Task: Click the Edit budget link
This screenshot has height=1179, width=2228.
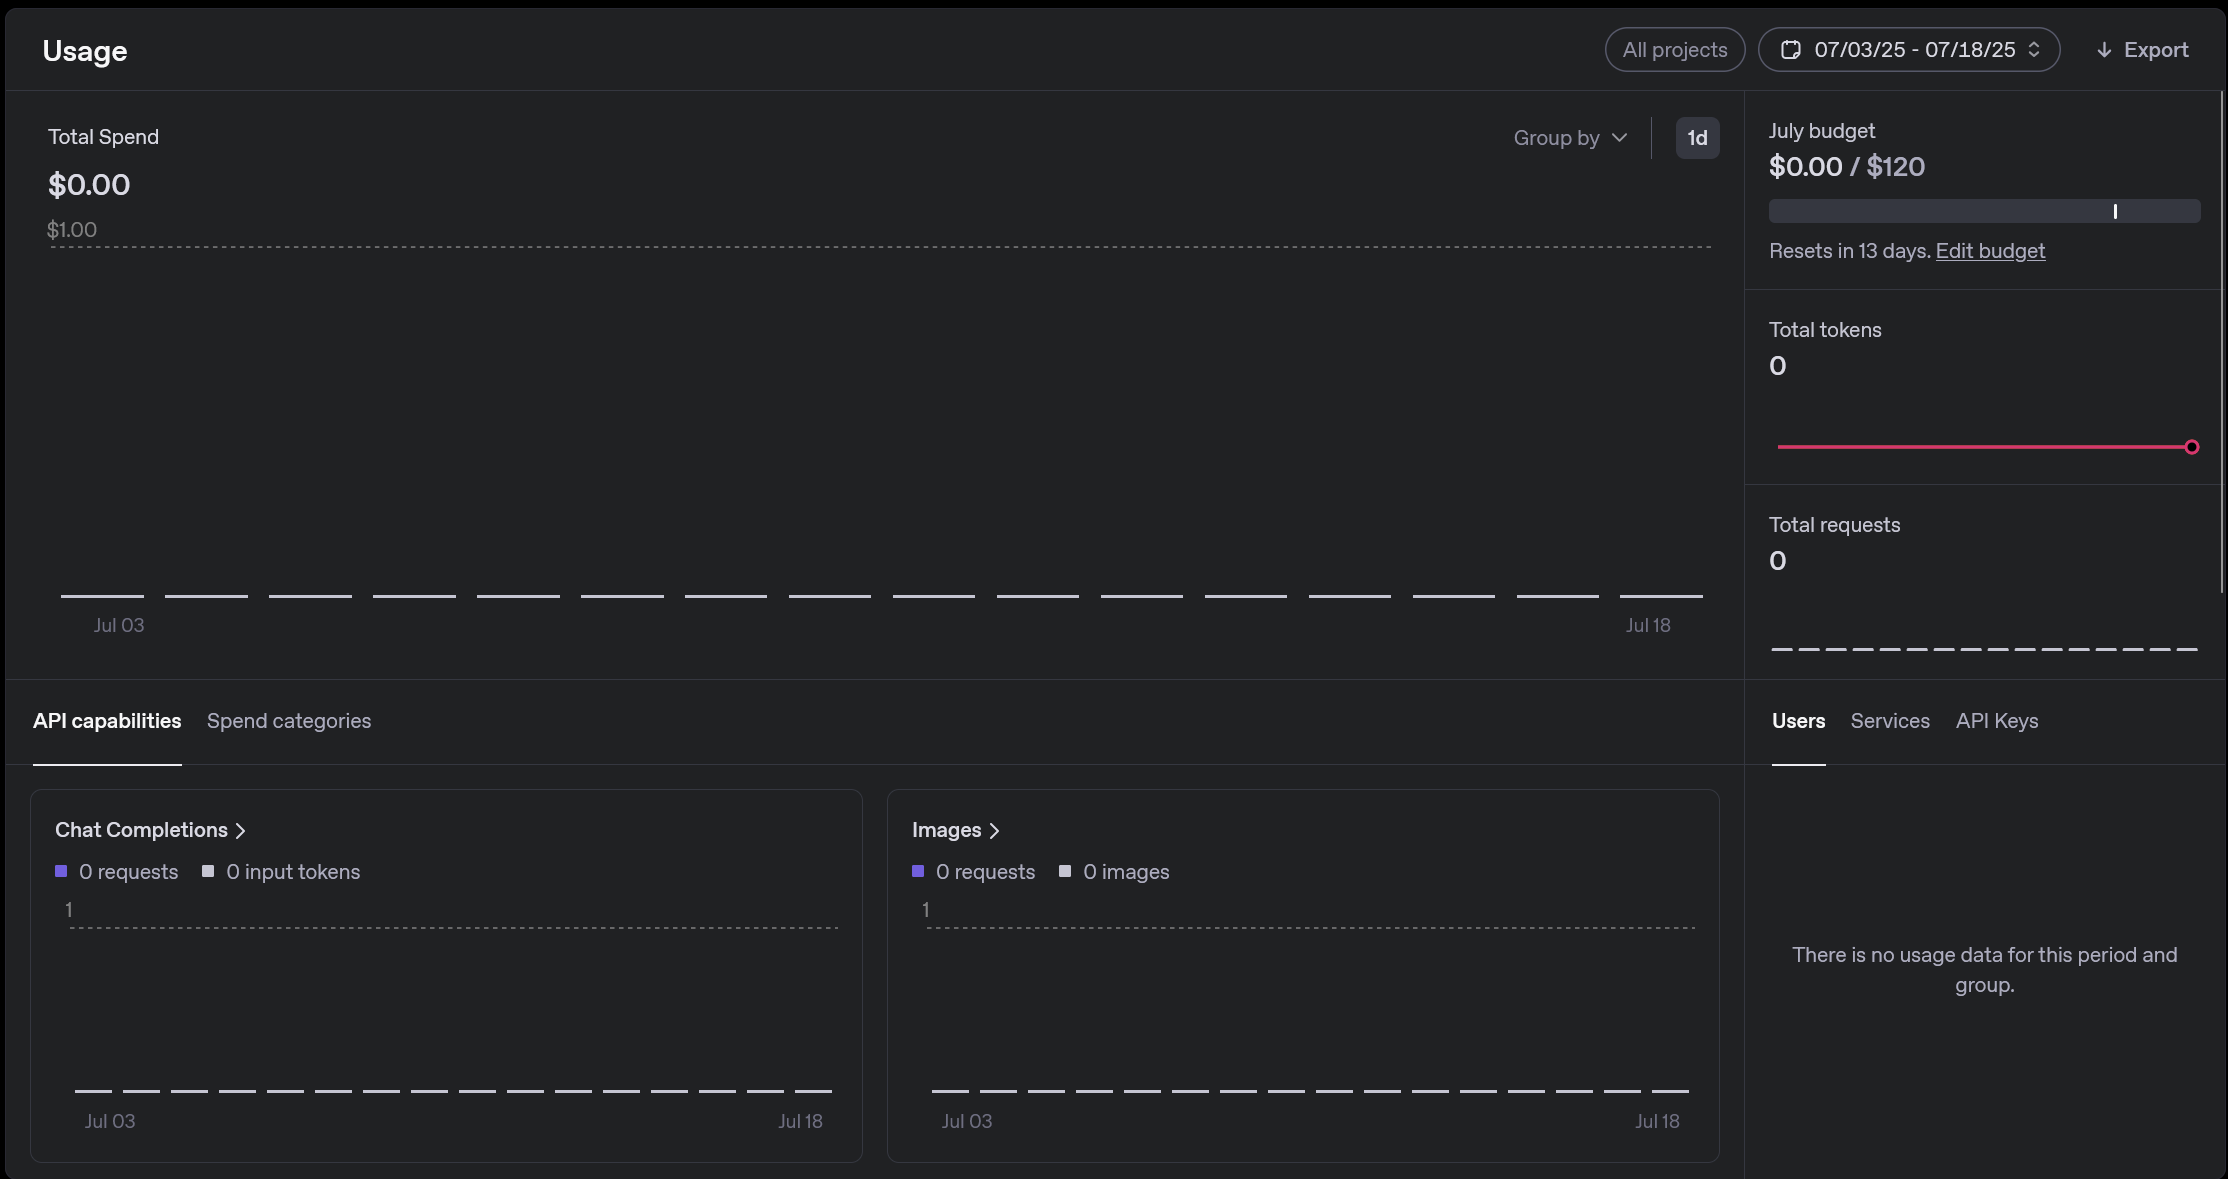Action: pyautogui.click(x=1990, y=251)
